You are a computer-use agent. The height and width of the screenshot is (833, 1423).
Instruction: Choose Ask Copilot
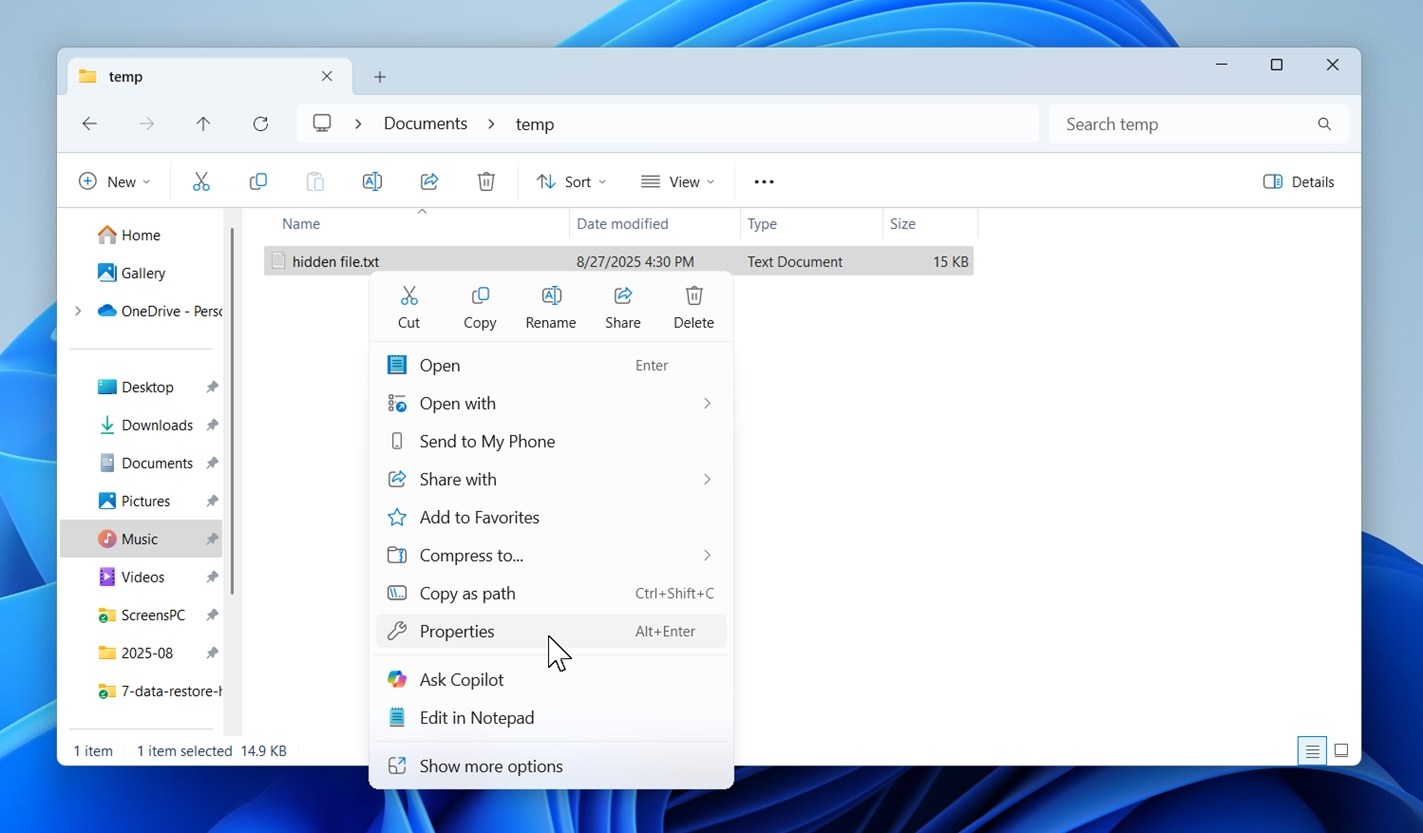click(x=551, y=680)
